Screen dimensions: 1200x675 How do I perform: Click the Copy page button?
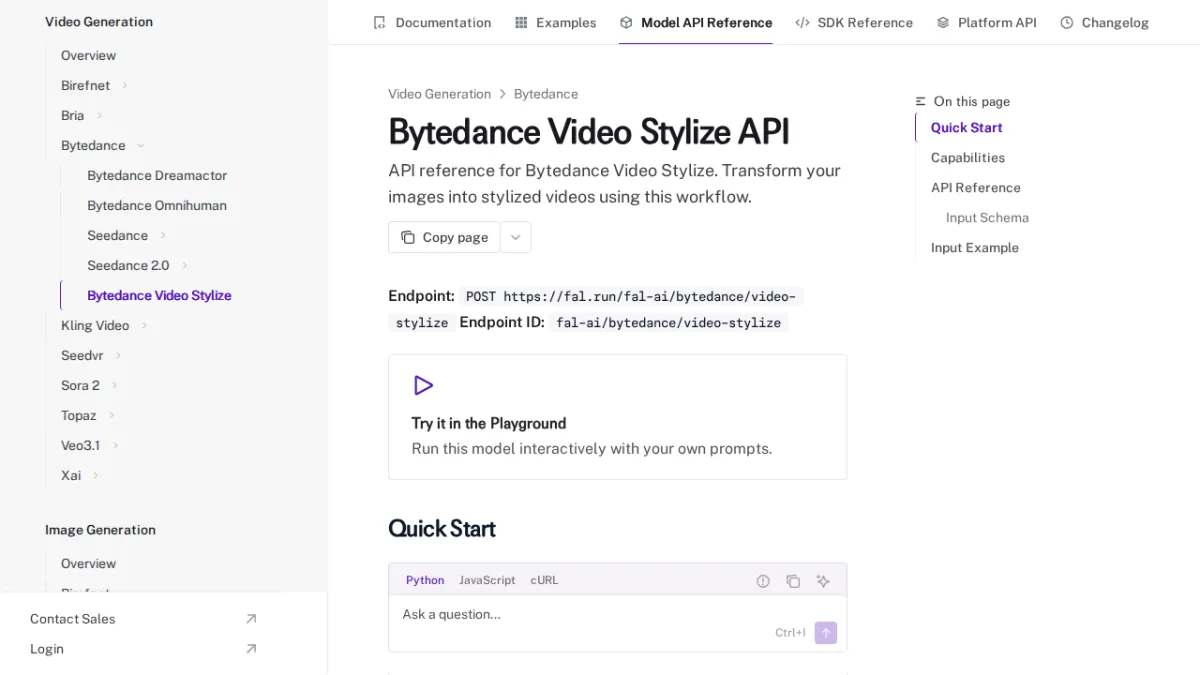[444, 237]
